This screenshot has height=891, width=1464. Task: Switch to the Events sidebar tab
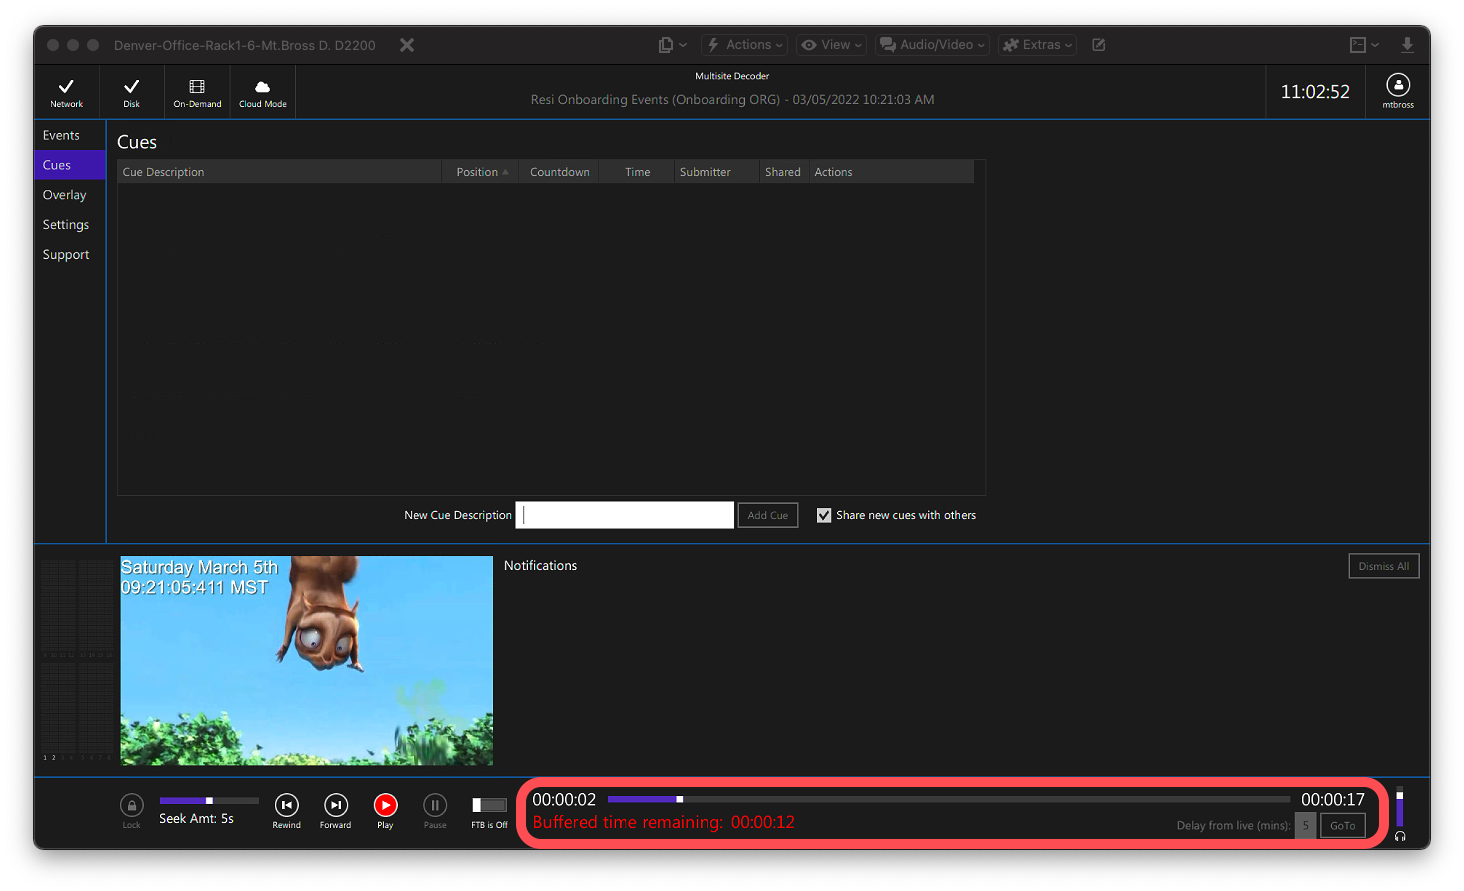tap(61, 134)
